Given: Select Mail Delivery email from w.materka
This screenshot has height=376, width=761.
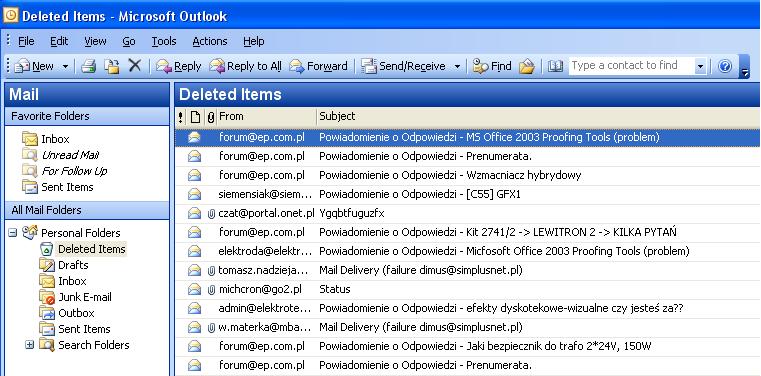Looking at the screenshot, I should tap(468, 327).
